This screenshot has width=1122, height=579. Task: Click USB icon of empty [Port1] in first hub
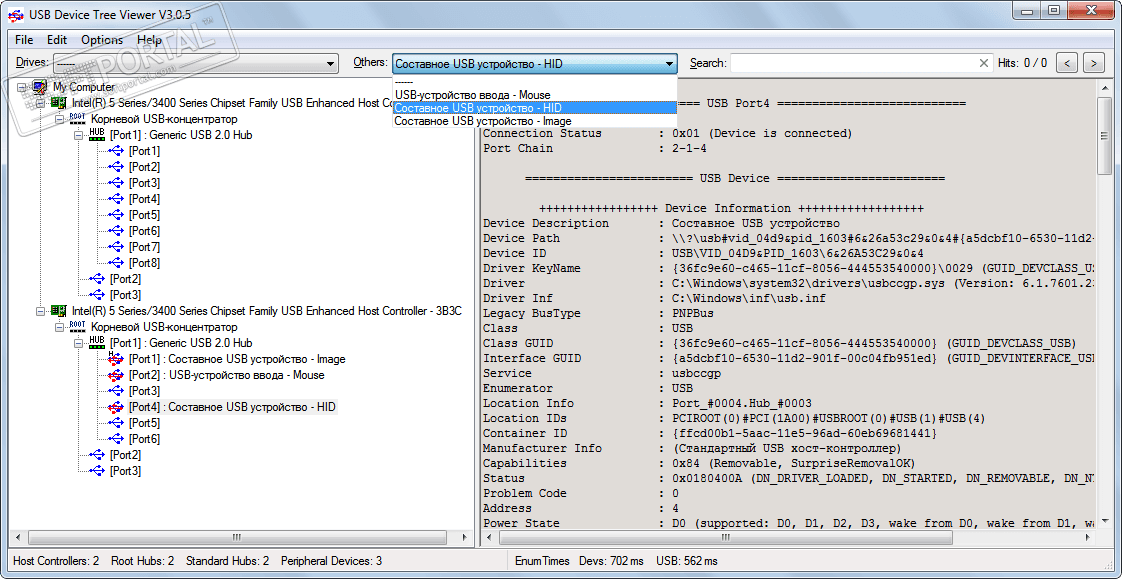(115, 151)
